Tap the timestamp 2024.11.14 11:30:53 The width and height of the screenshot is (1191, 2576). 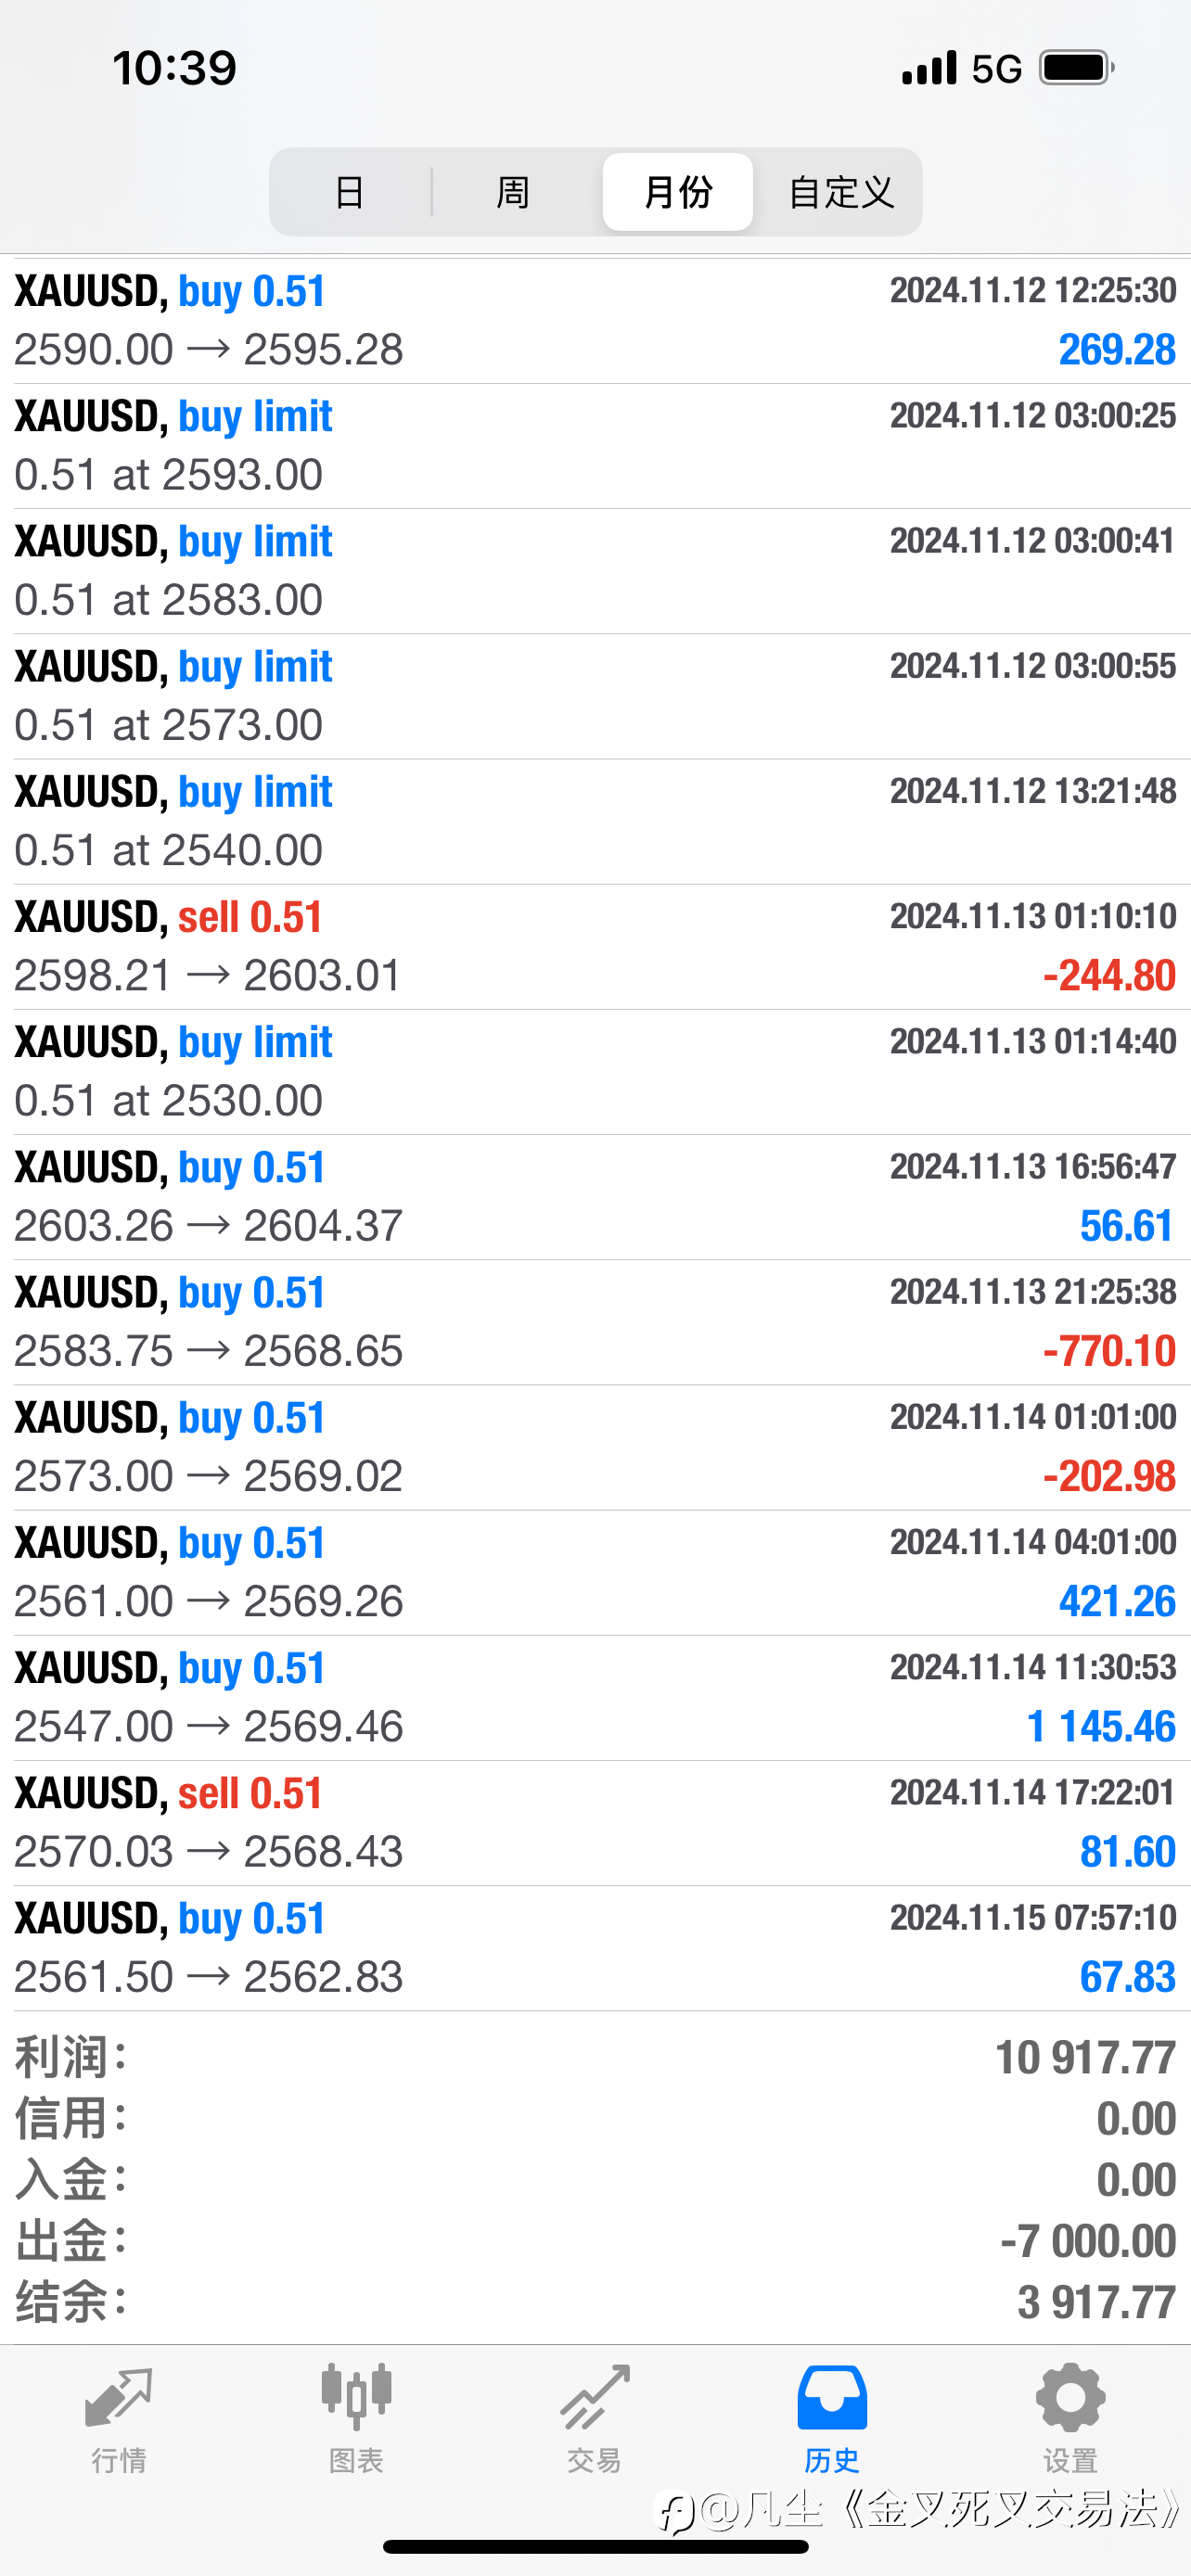[1033, 1667]
